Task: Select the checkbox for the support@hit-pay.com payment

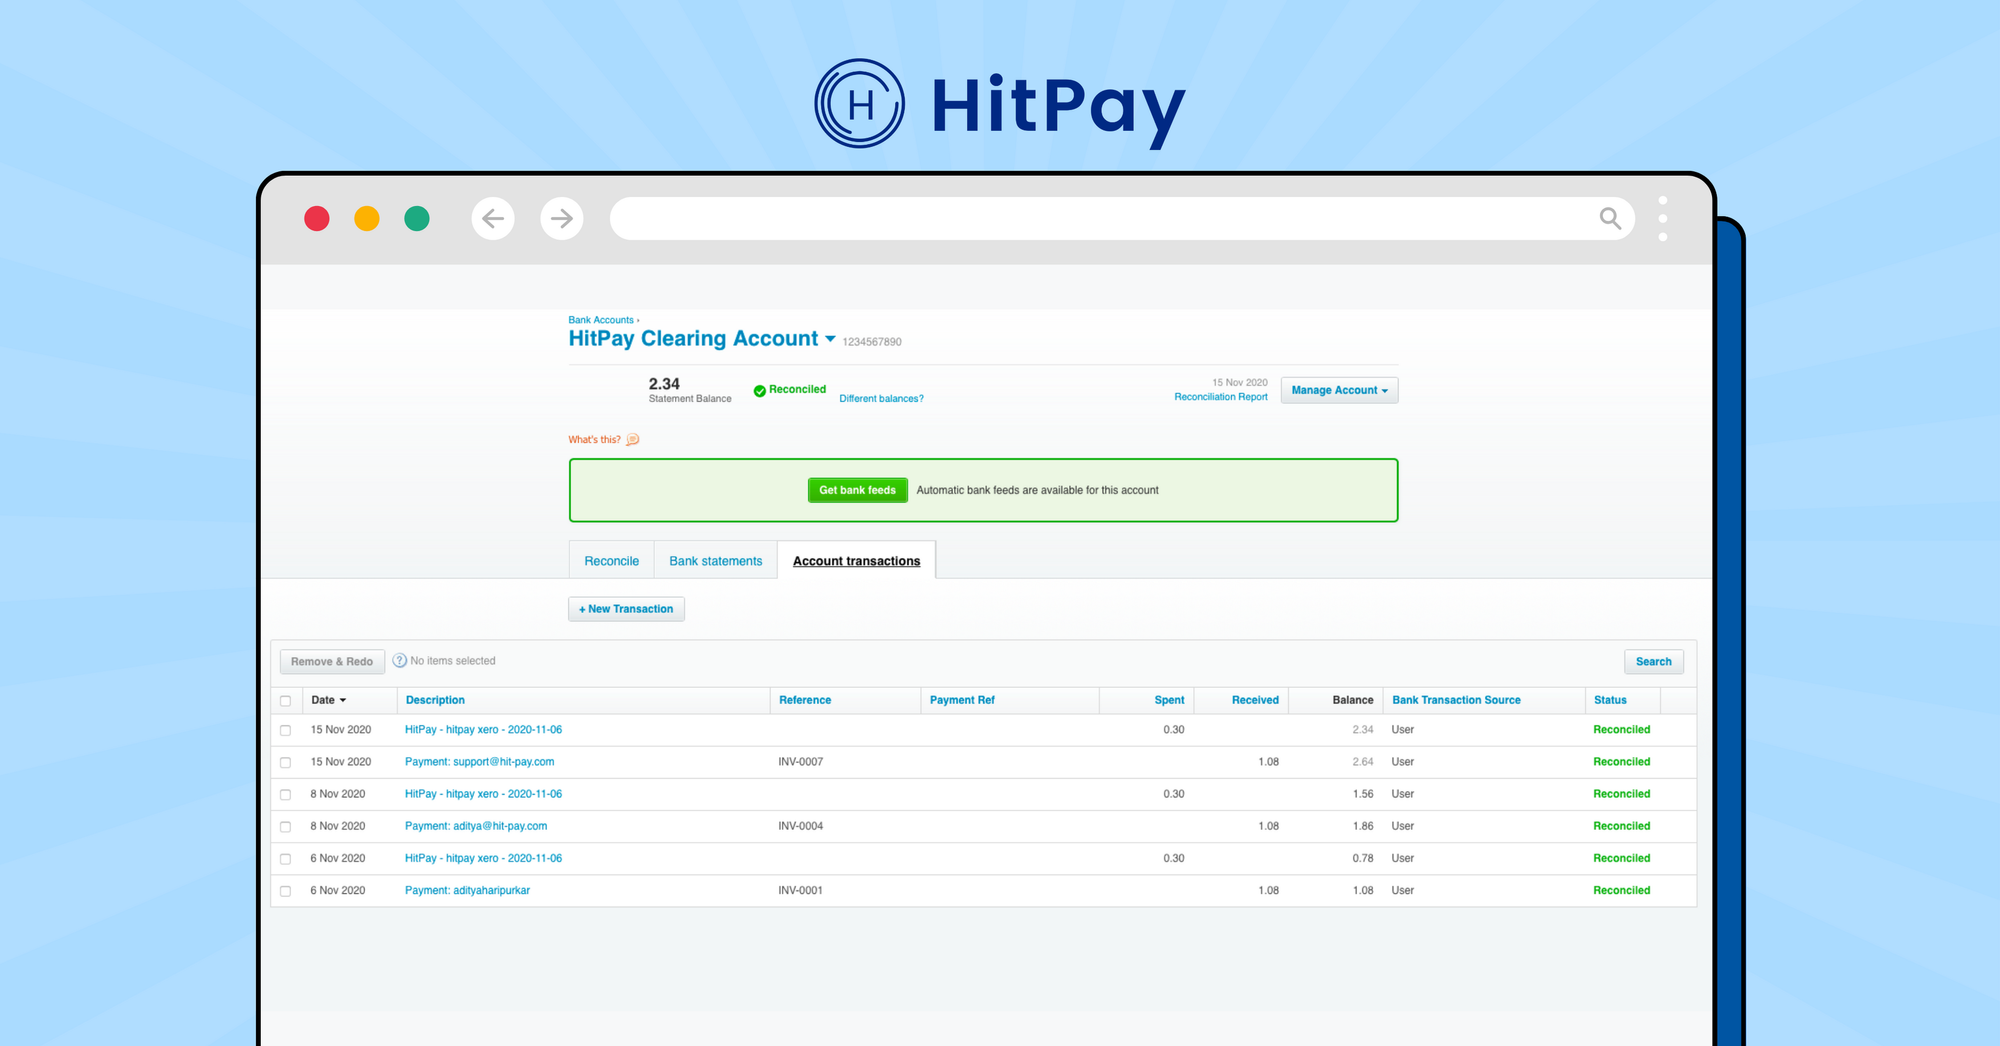Action: (286, 763)
